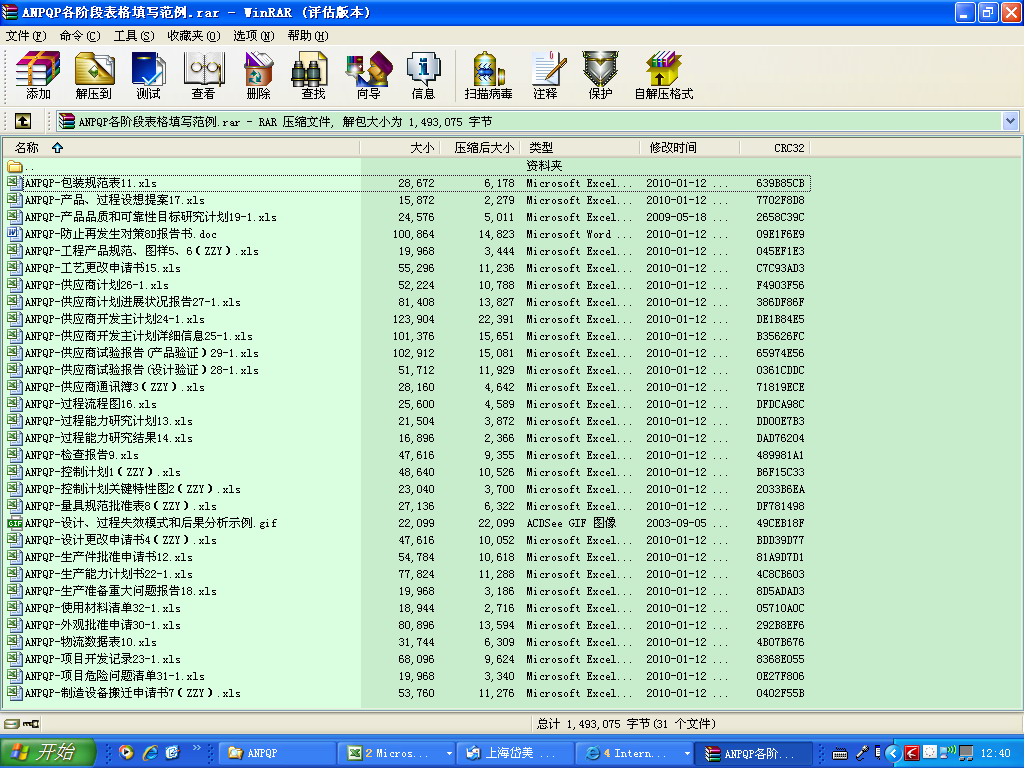
Task: Click the Delete (删除) toolbar icon
Action: [x=259, y=75]
